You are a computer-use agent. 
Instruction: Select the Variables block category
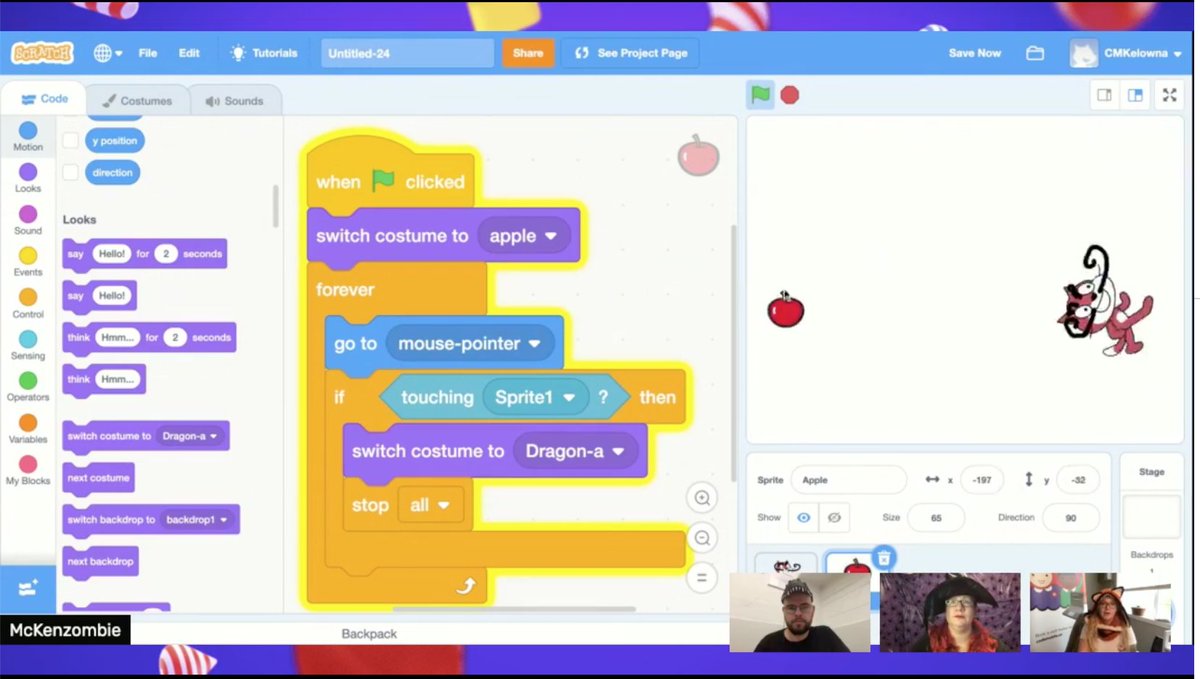pyautogui.click(x=28, y=430)
